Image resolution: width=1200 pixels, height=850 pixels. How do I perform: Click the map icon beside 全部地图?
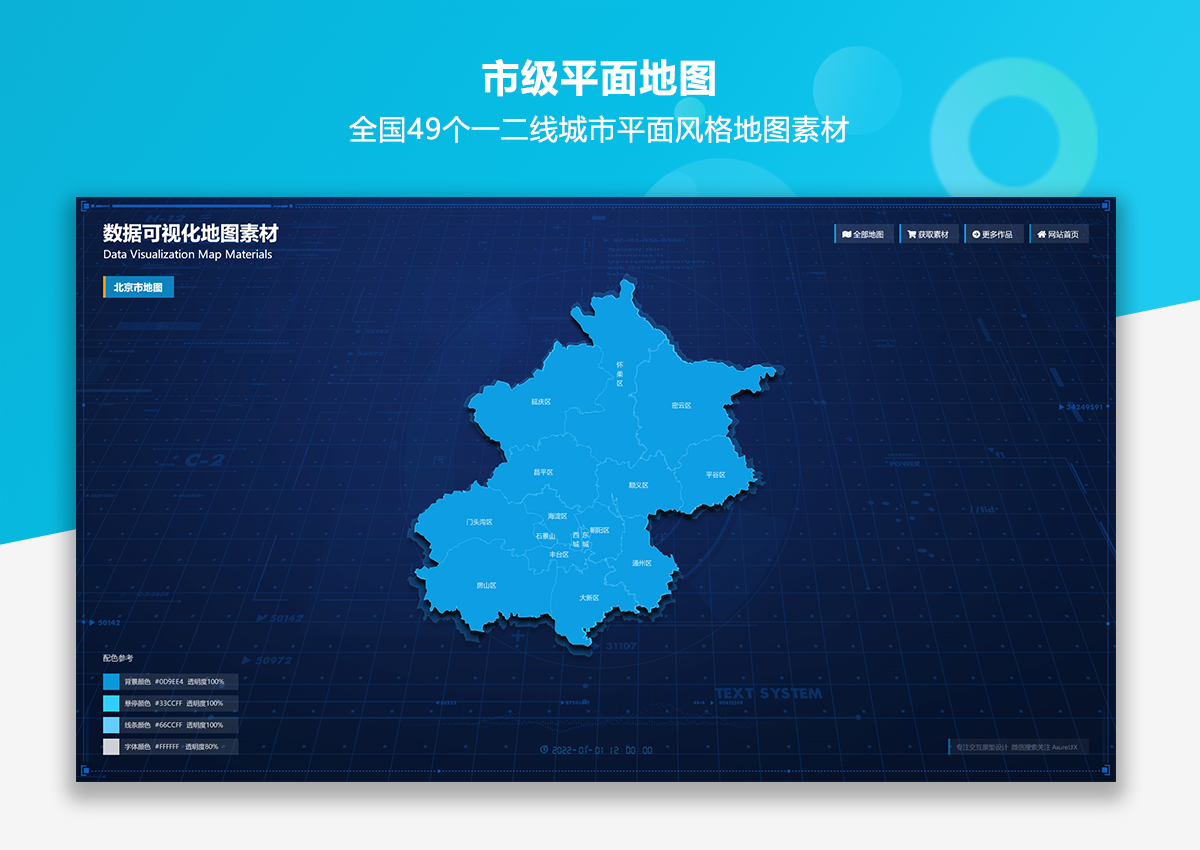click(846, 235)
